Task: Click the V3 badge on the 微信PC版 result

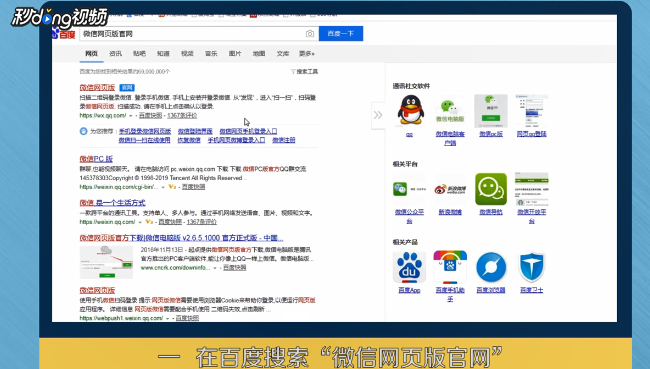Action: (x=172, y=187)
